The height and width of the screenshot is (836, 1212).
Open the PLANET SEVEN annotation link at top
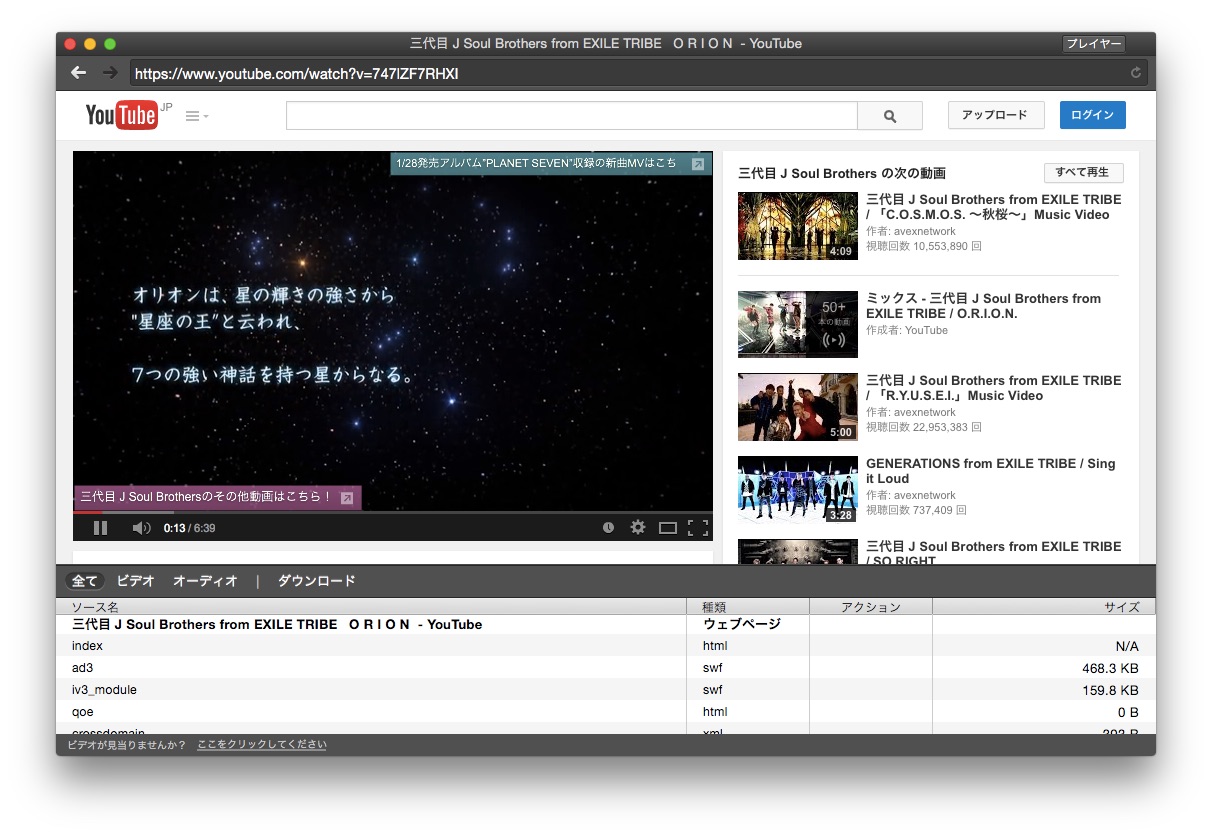tap(551, 163)
